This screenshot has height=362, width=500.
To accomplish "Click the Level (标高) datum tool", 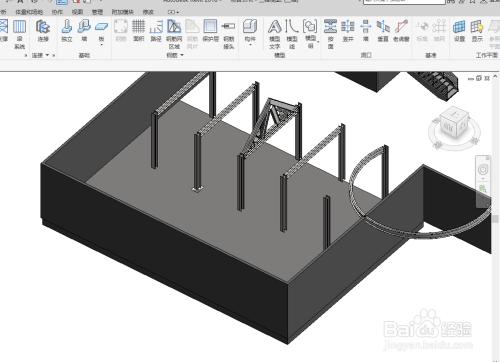I will pyautogui.click(x=422, y=31).
